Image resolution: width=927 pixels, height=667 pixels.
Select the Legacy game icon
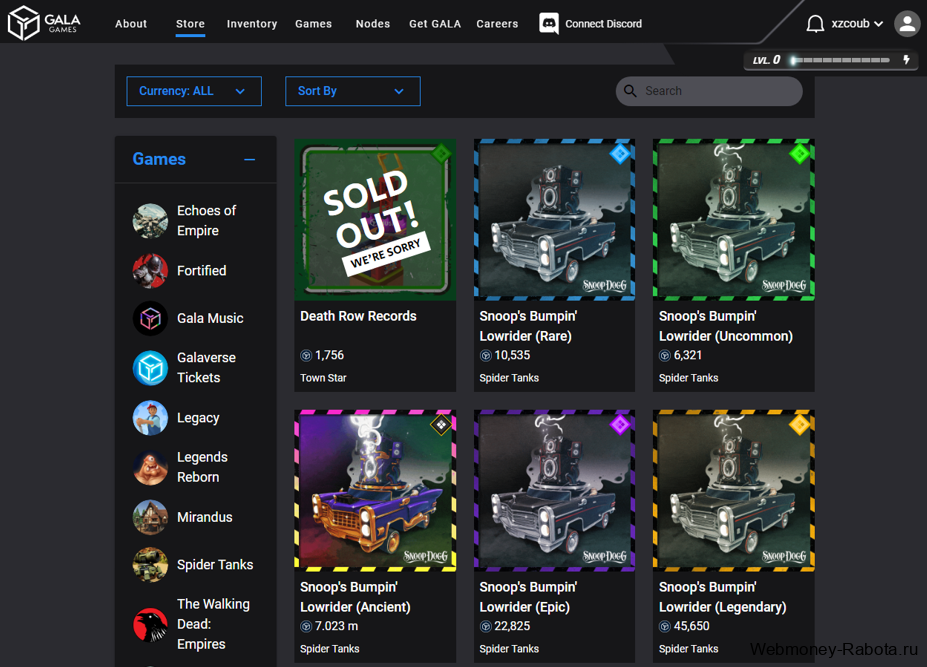(150, 418)
